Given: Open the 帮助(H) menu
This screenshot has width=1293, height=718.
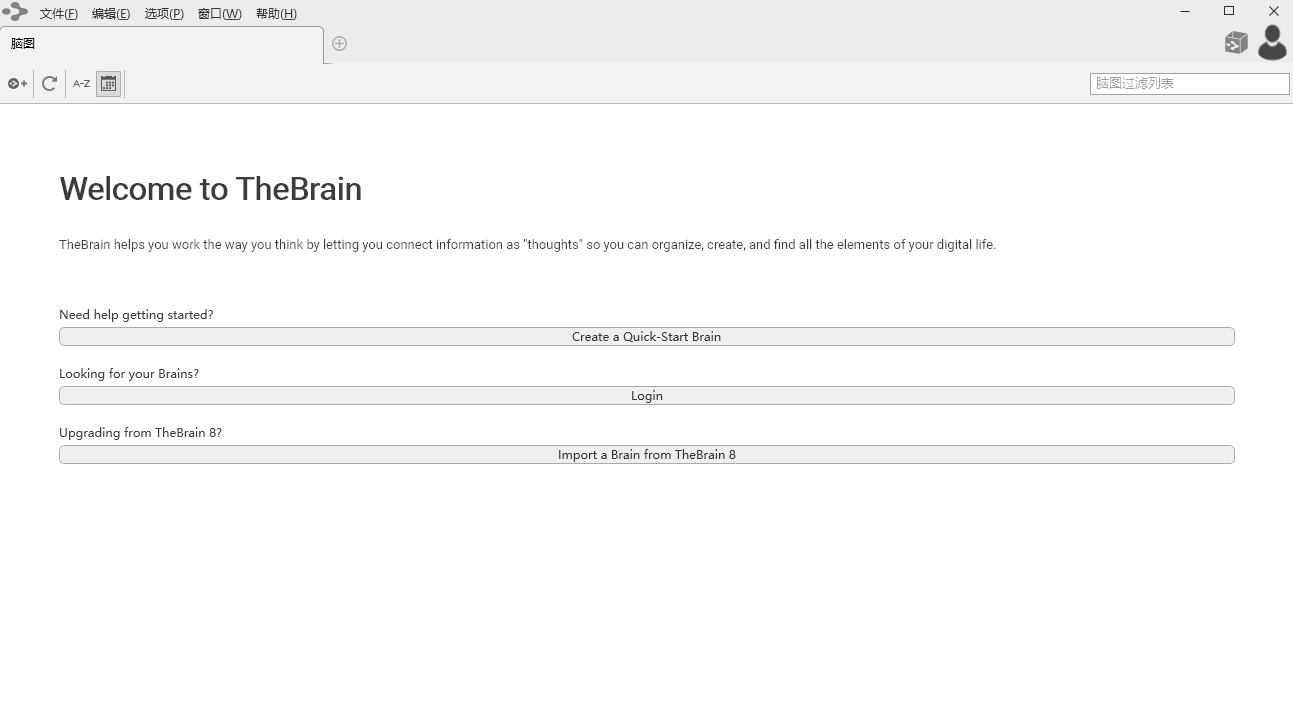Looking at the screenshot, I should click(276, 14).
